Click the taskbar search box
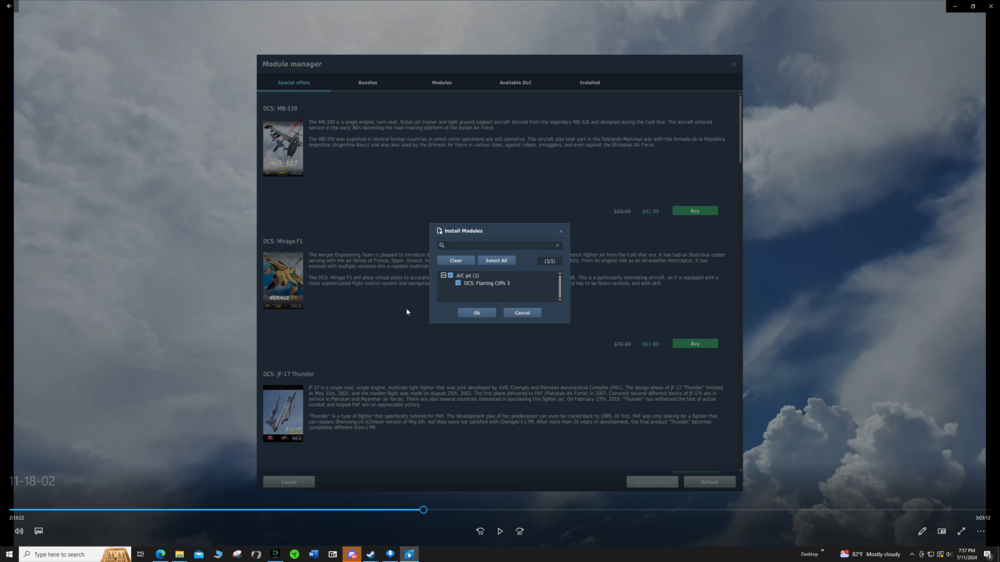 [75, 554]
